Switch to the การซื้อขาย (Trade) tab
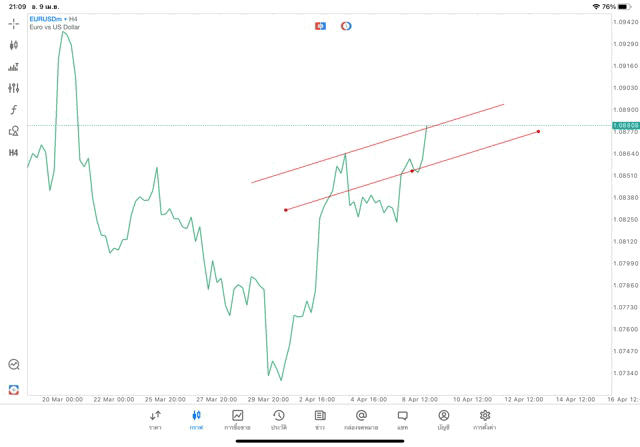640x447 pixels. click(x=237, y=419)
